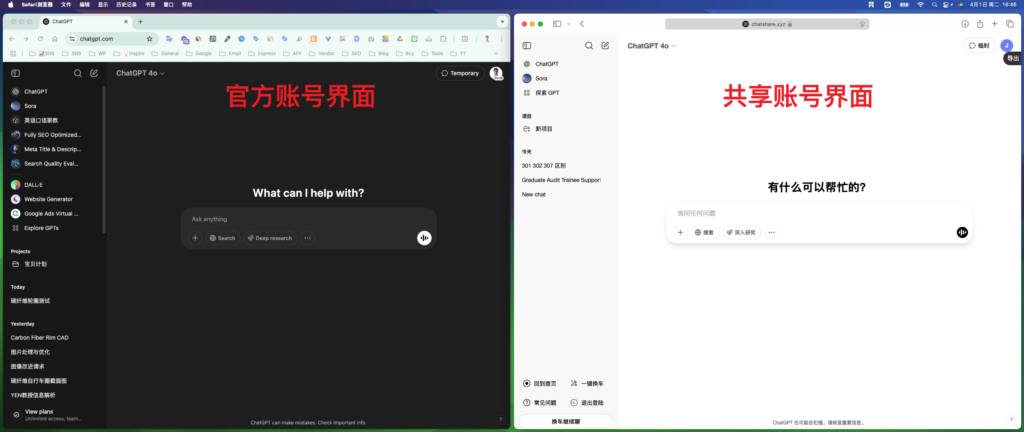This screenshot has height=432, width=1024.
Task: Click the search icon in dark ChatGPT sidebar
Action: pyautogui.click(x=78, y=73)
